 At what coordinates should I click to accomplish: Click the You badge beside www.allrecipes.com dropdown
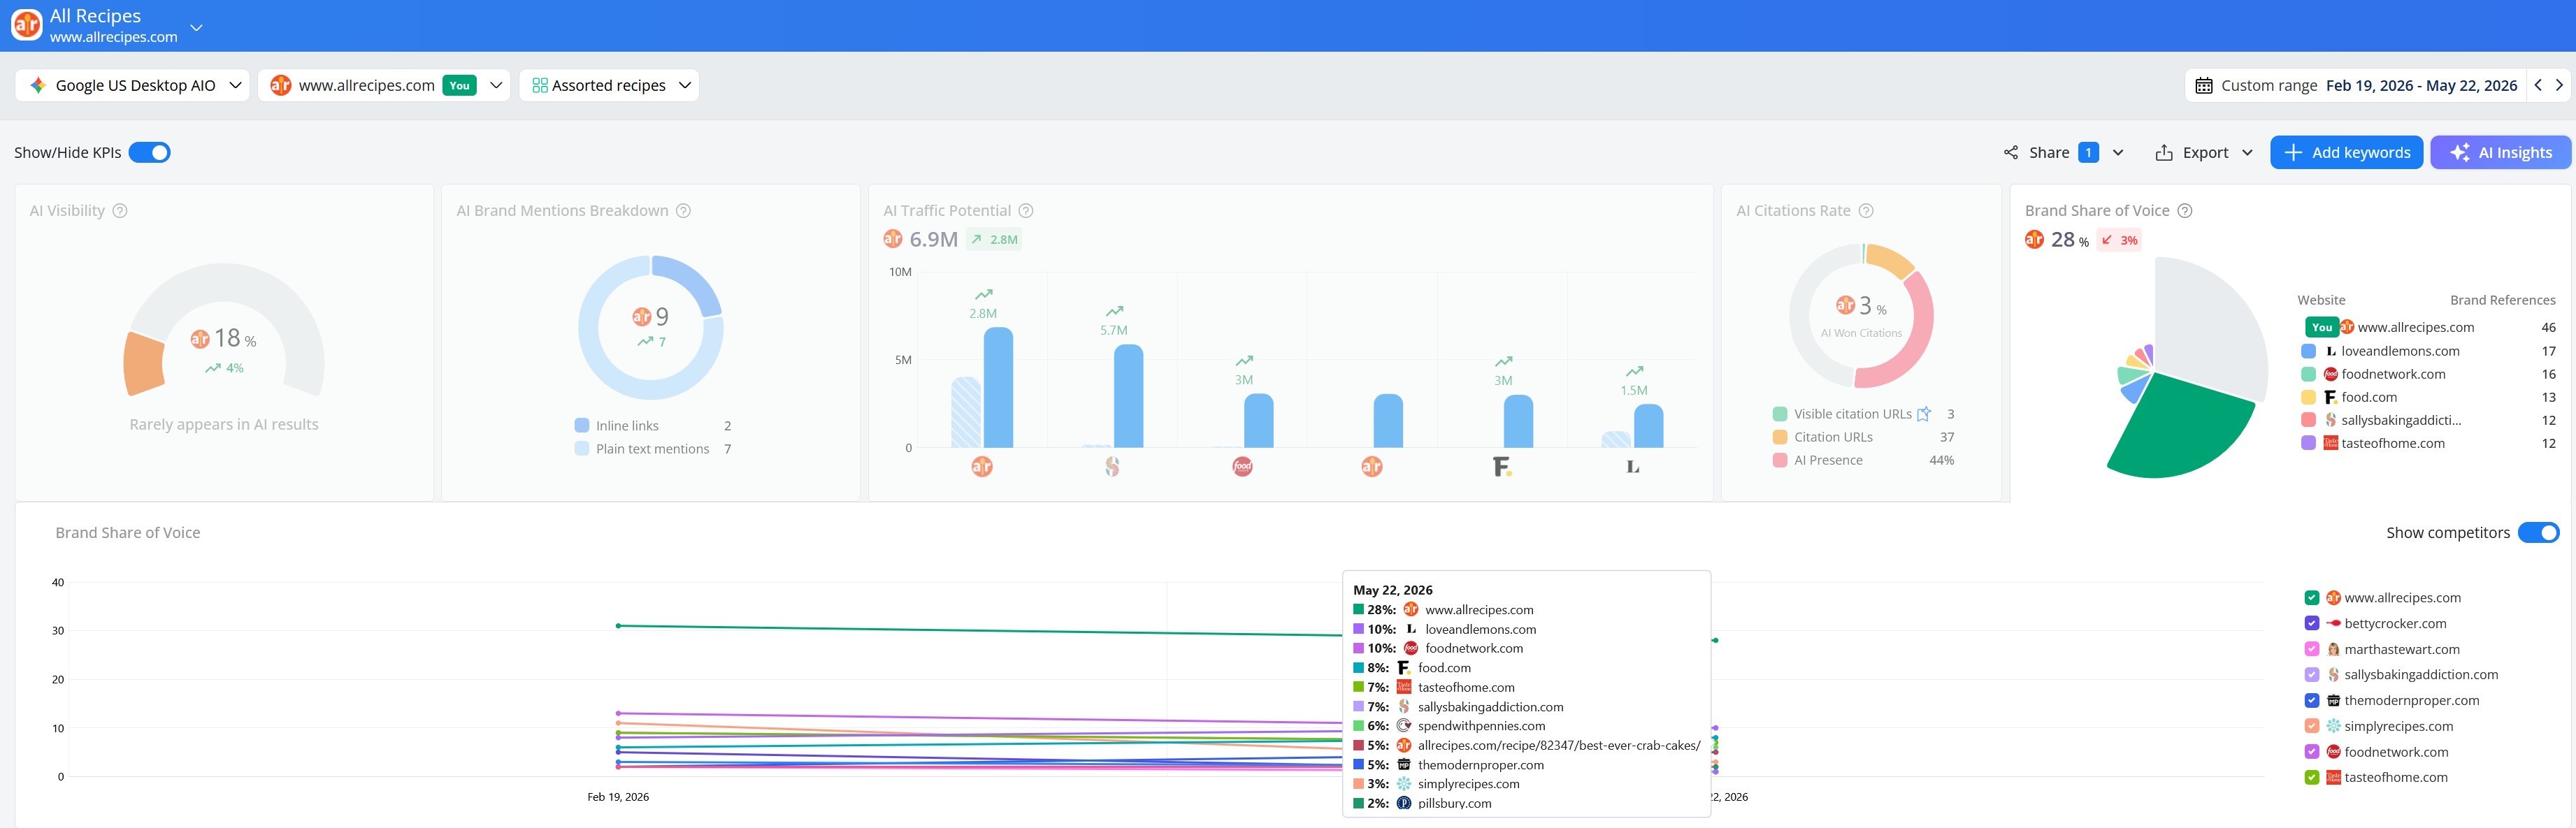[459, 85]
